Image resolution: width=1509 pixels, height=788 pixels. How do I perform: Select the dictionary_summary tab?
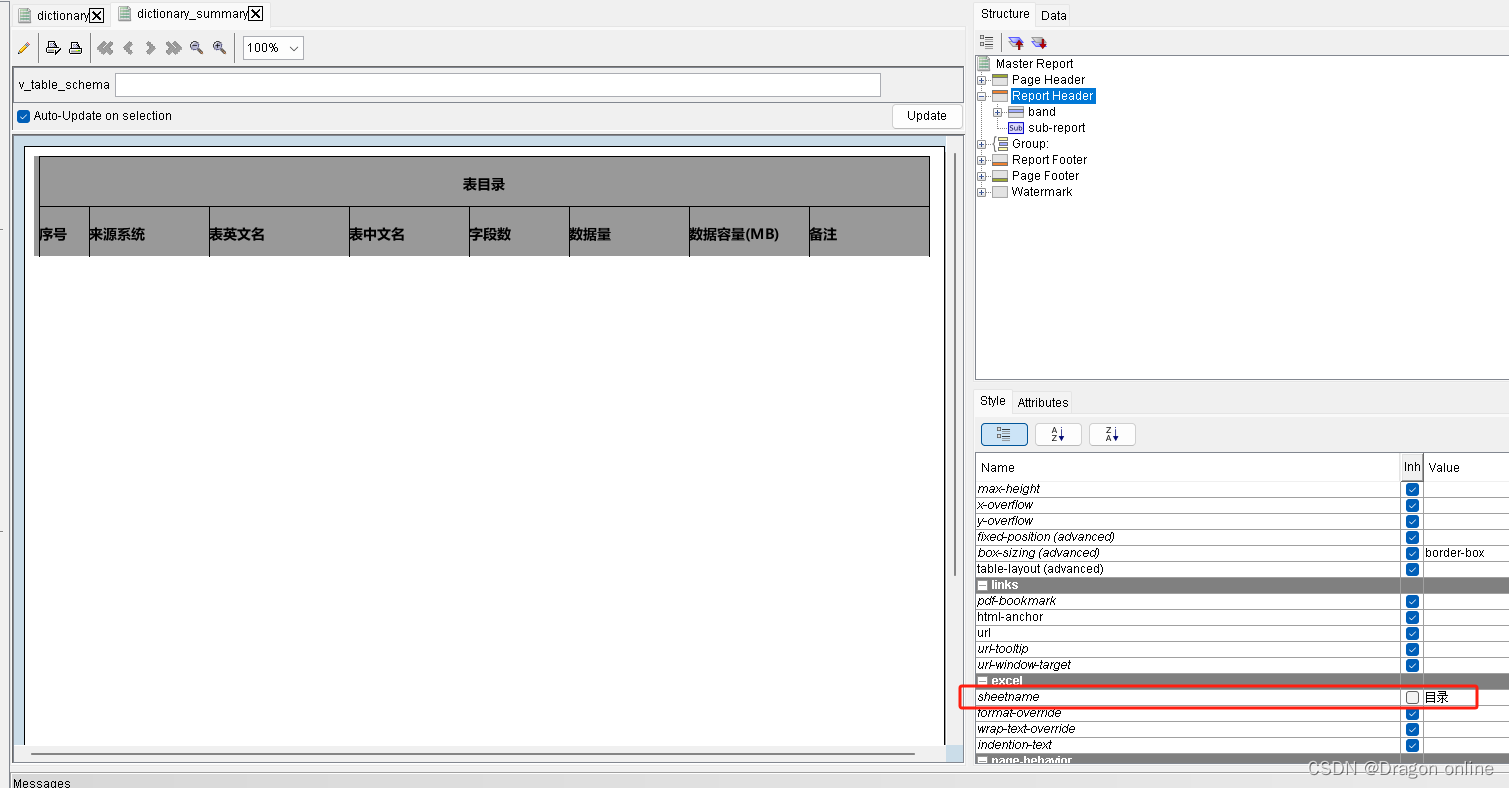[x=192, y=13]
